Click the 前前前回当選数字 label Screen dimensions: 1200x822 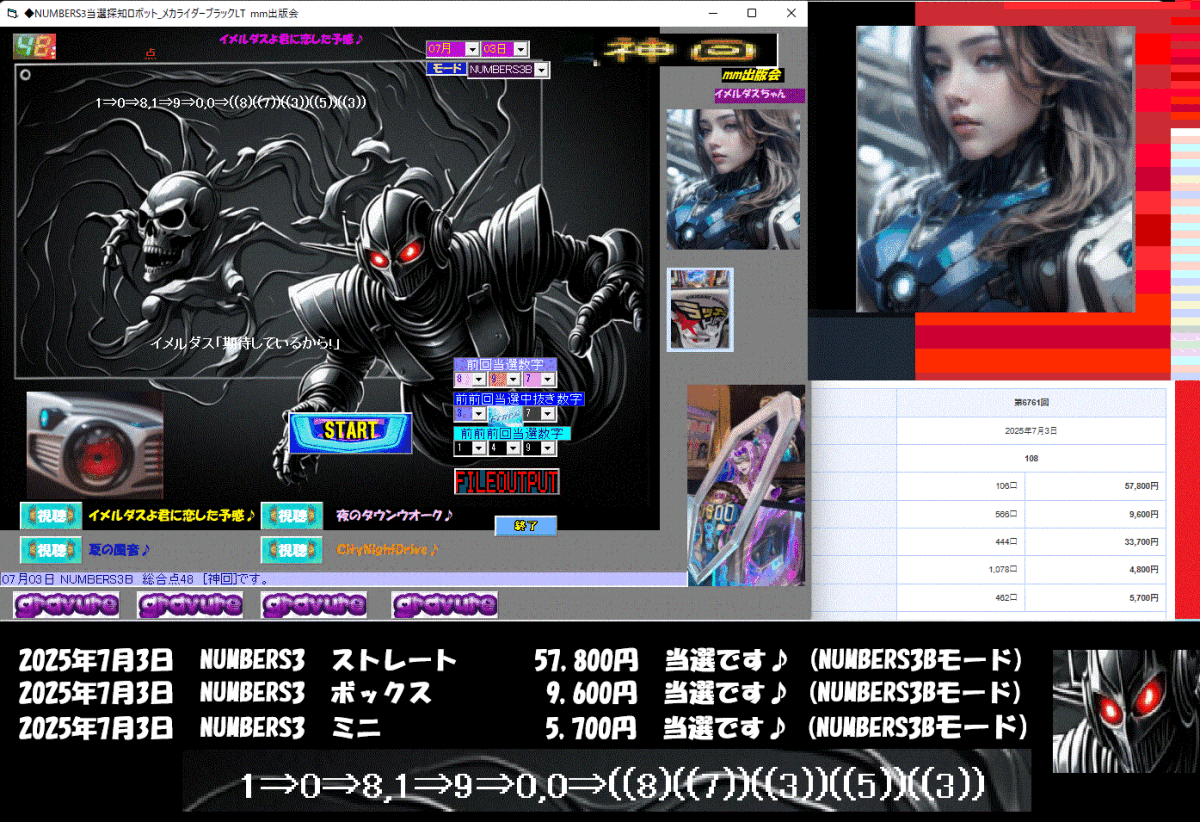[512, 433]
